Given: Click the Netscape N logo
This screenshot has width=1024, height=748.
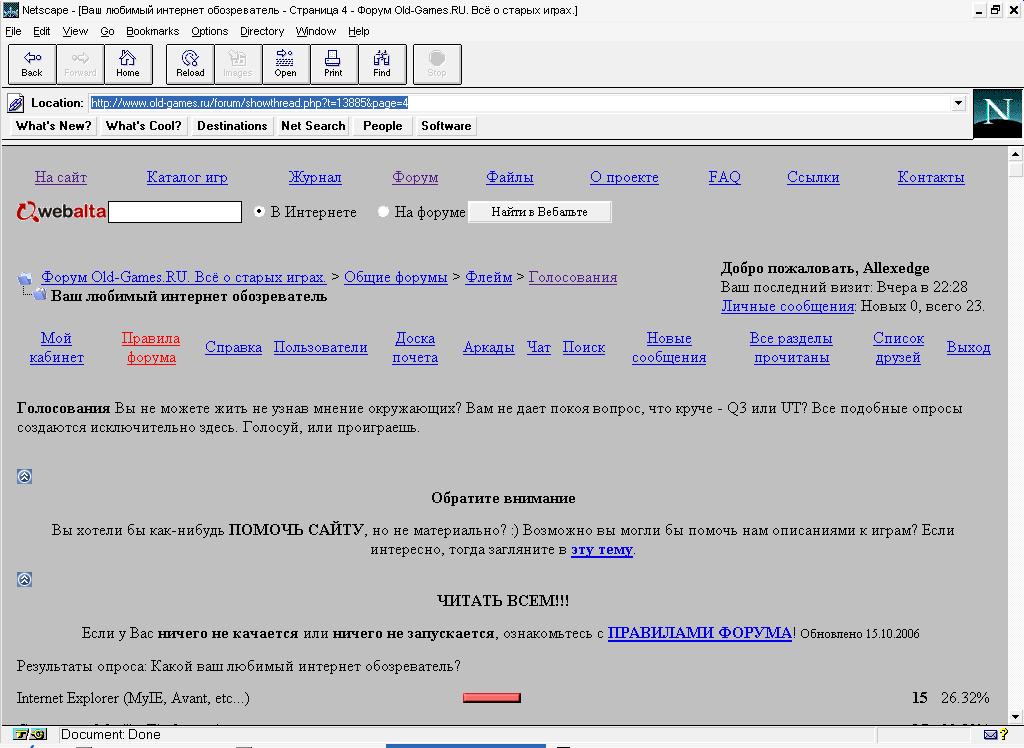Looking at the screenshot, I should 997,114.
